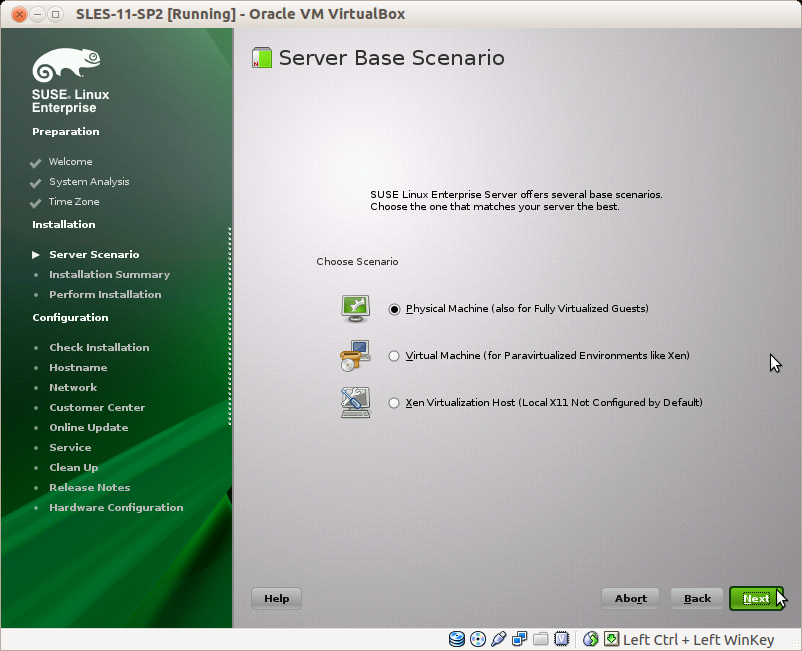Open Help for this screen
This screenshot has height=651, width=802.
tap(276, 598)
